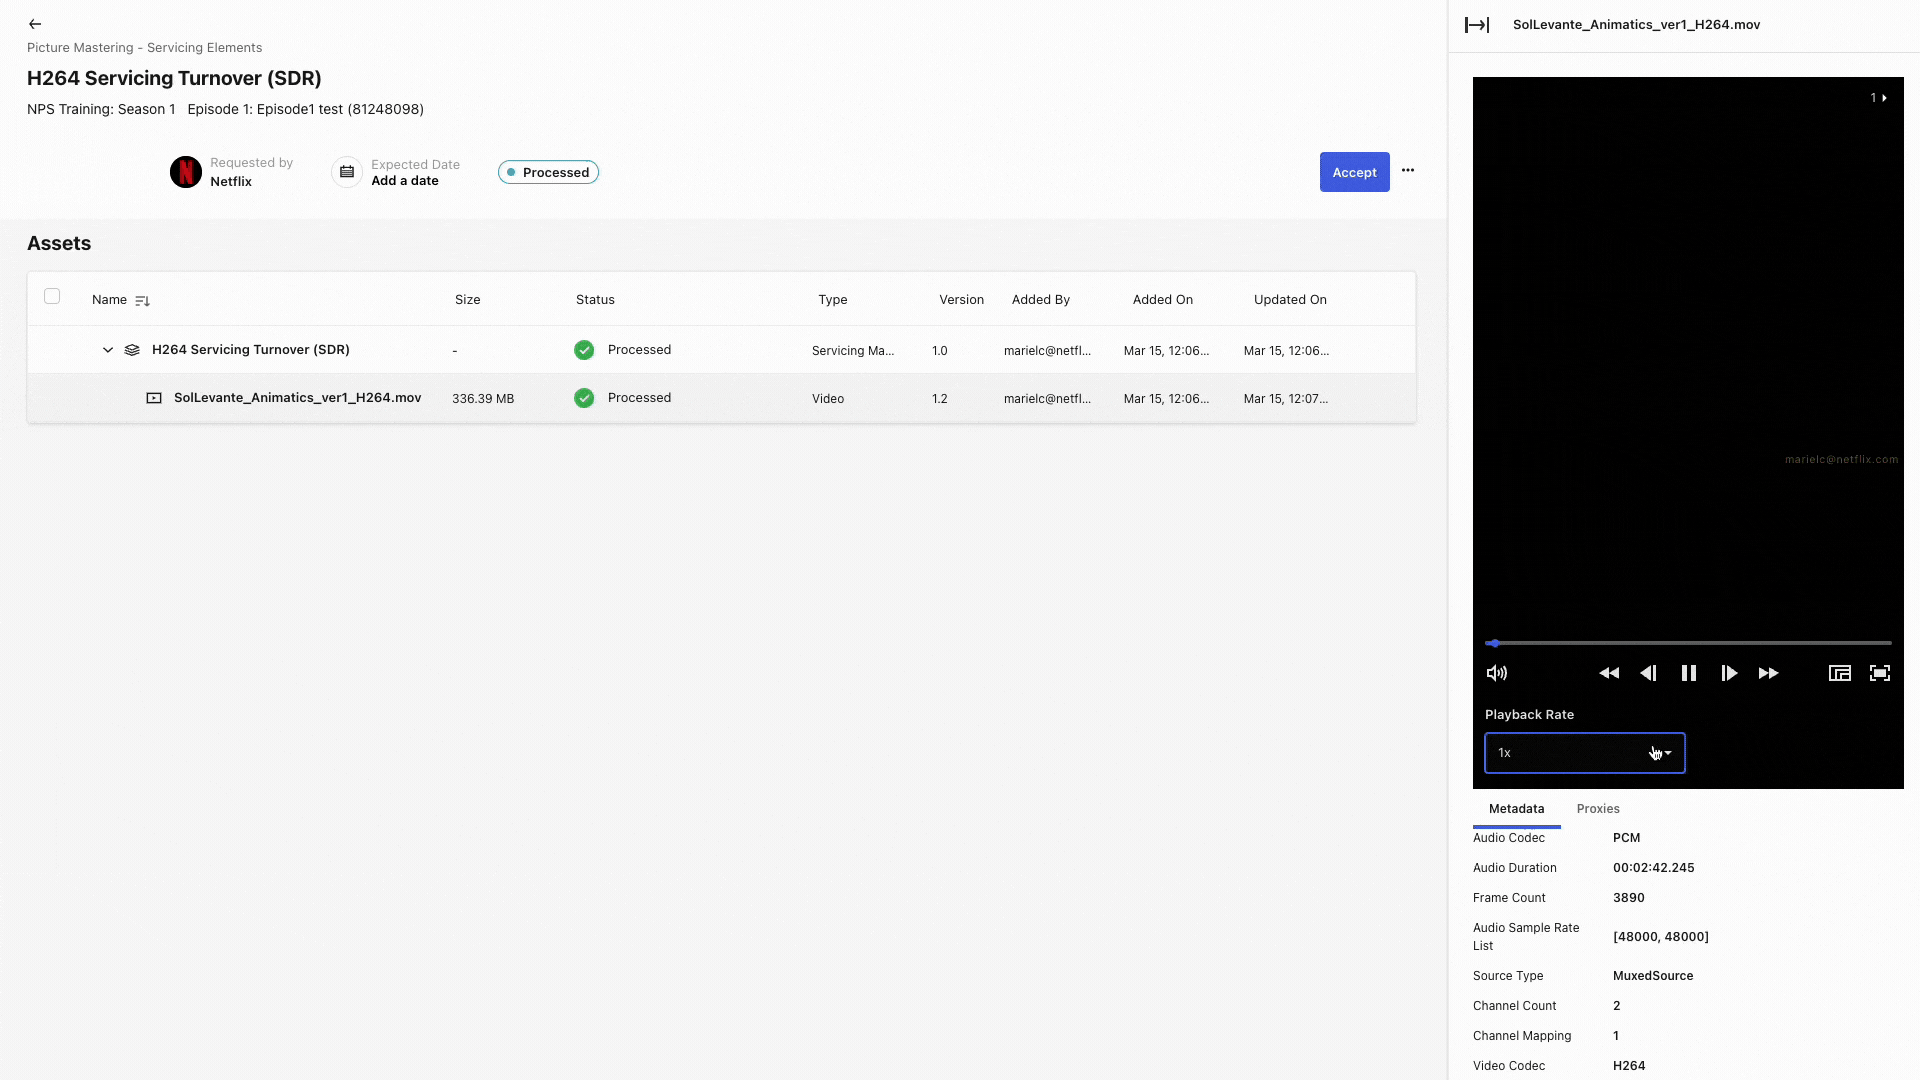Click the Accept button
The height and width of the screenshot is (1080, 1920).
(x=1354, y=172)
